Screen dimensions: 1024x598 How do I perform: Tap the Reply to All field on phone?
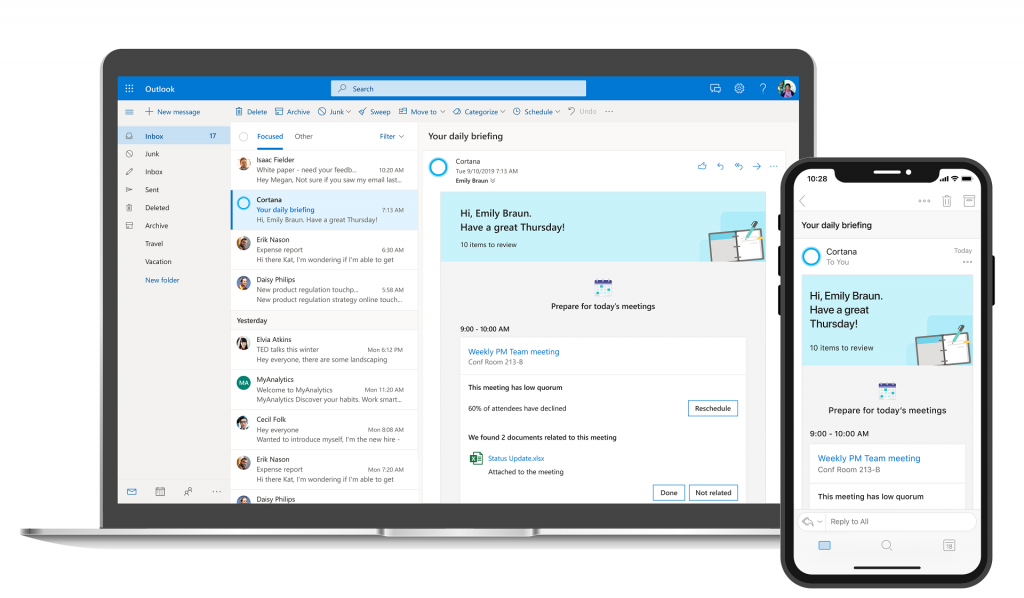[x=901, y=522]
